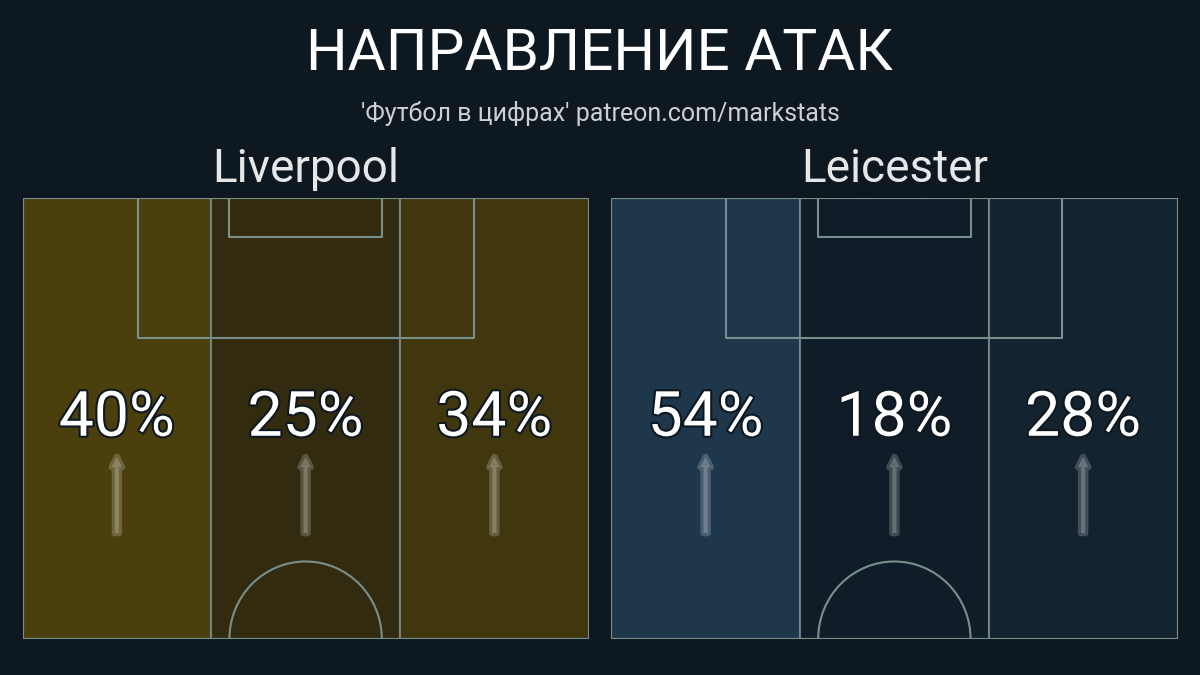Click the Leicester 54% label
The width and height of the screenshot is (1200, 675).
point(705,415)
